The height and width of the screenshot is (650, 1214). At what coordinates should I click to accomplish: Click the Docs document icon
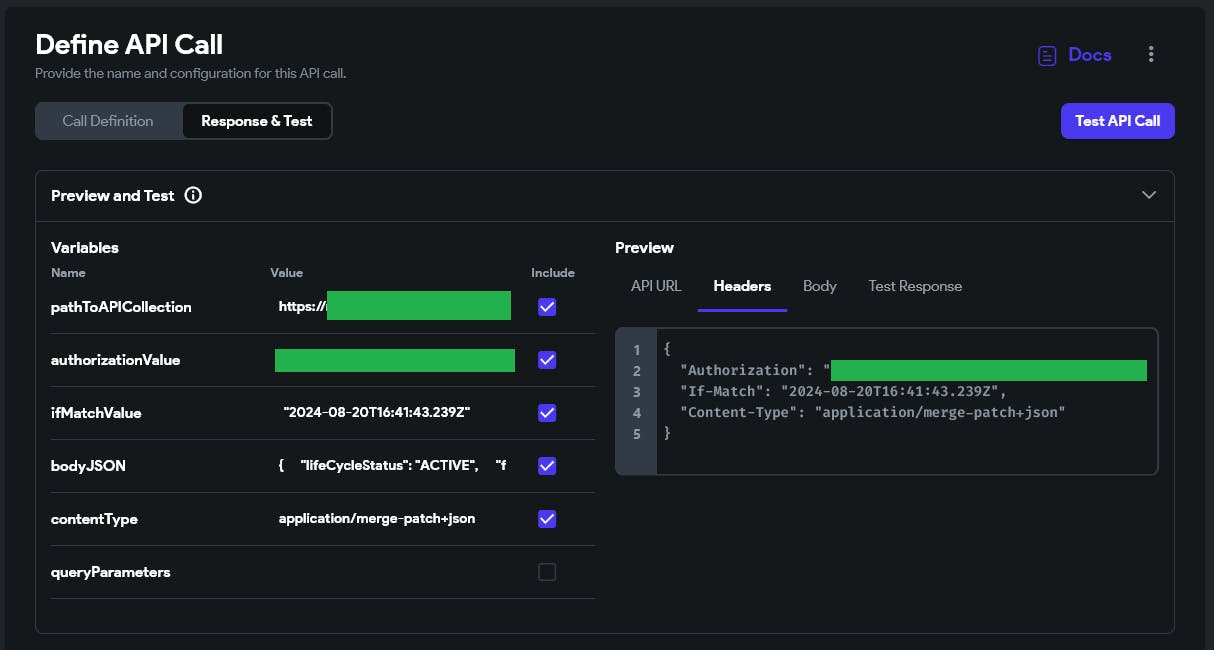tap(1047, 55)
